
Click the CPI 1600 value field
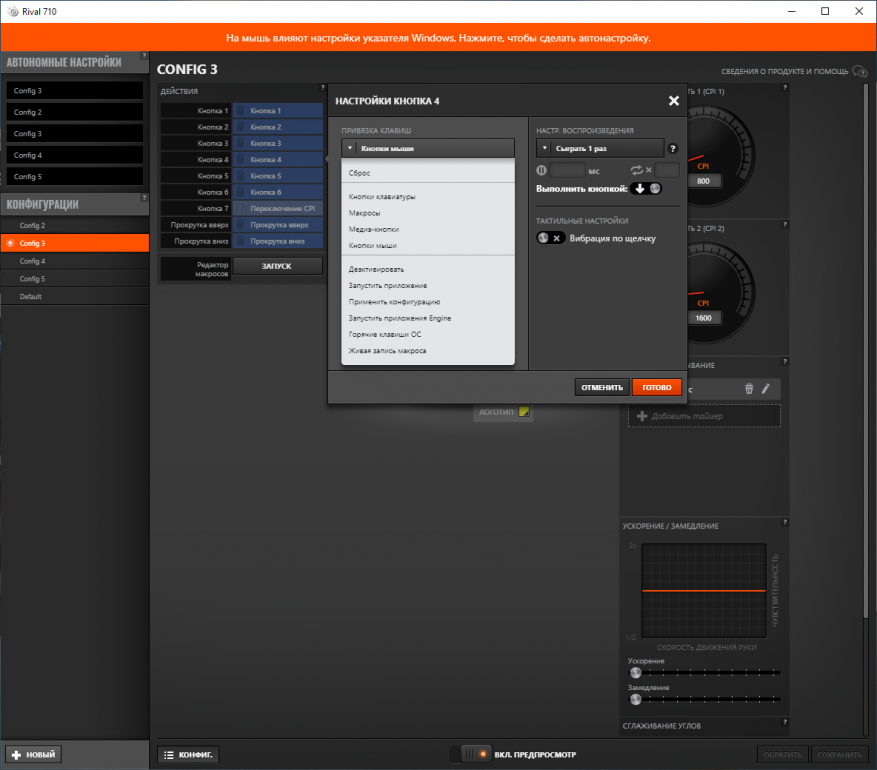(703, 318)
